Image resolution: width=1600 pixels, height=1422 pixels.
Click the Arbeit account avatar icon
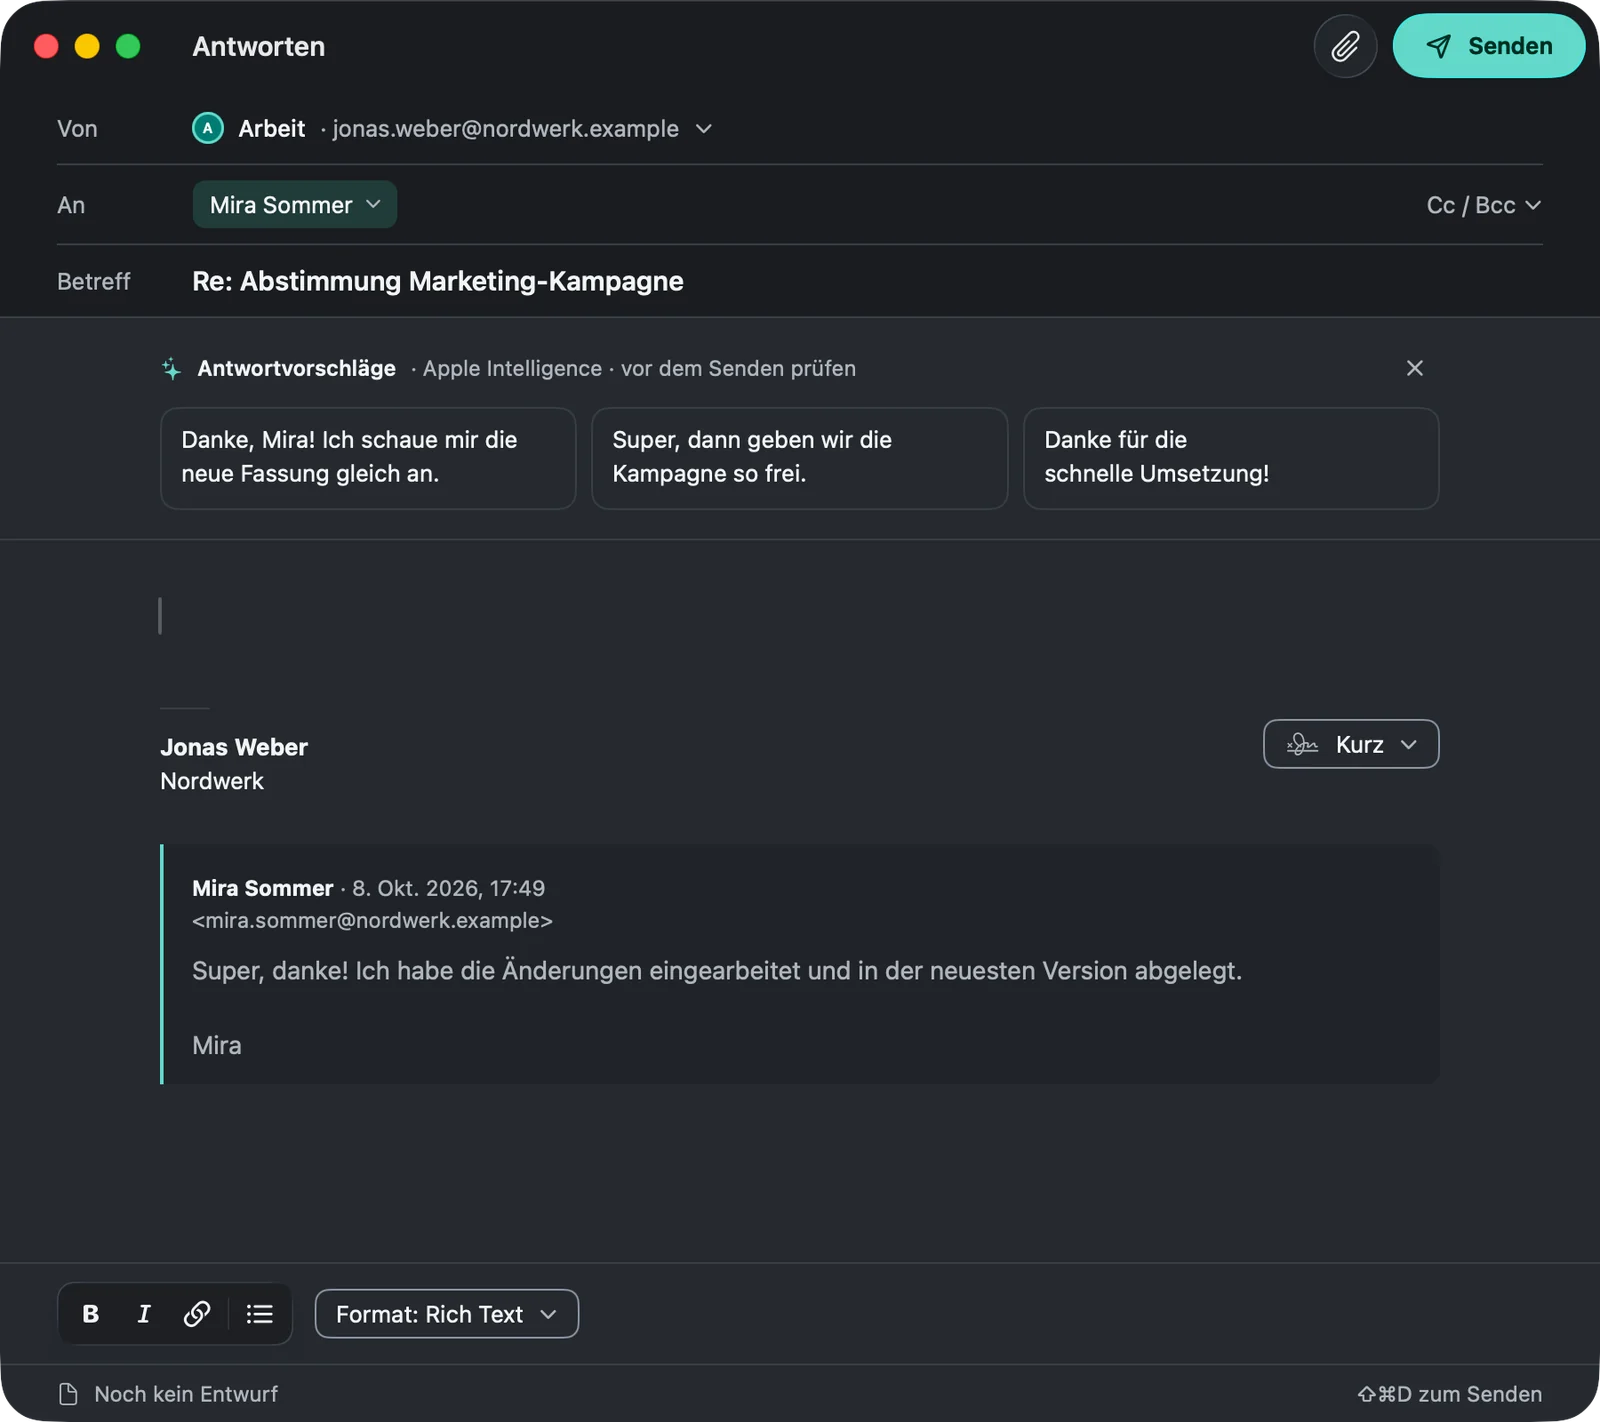point(208,129)
